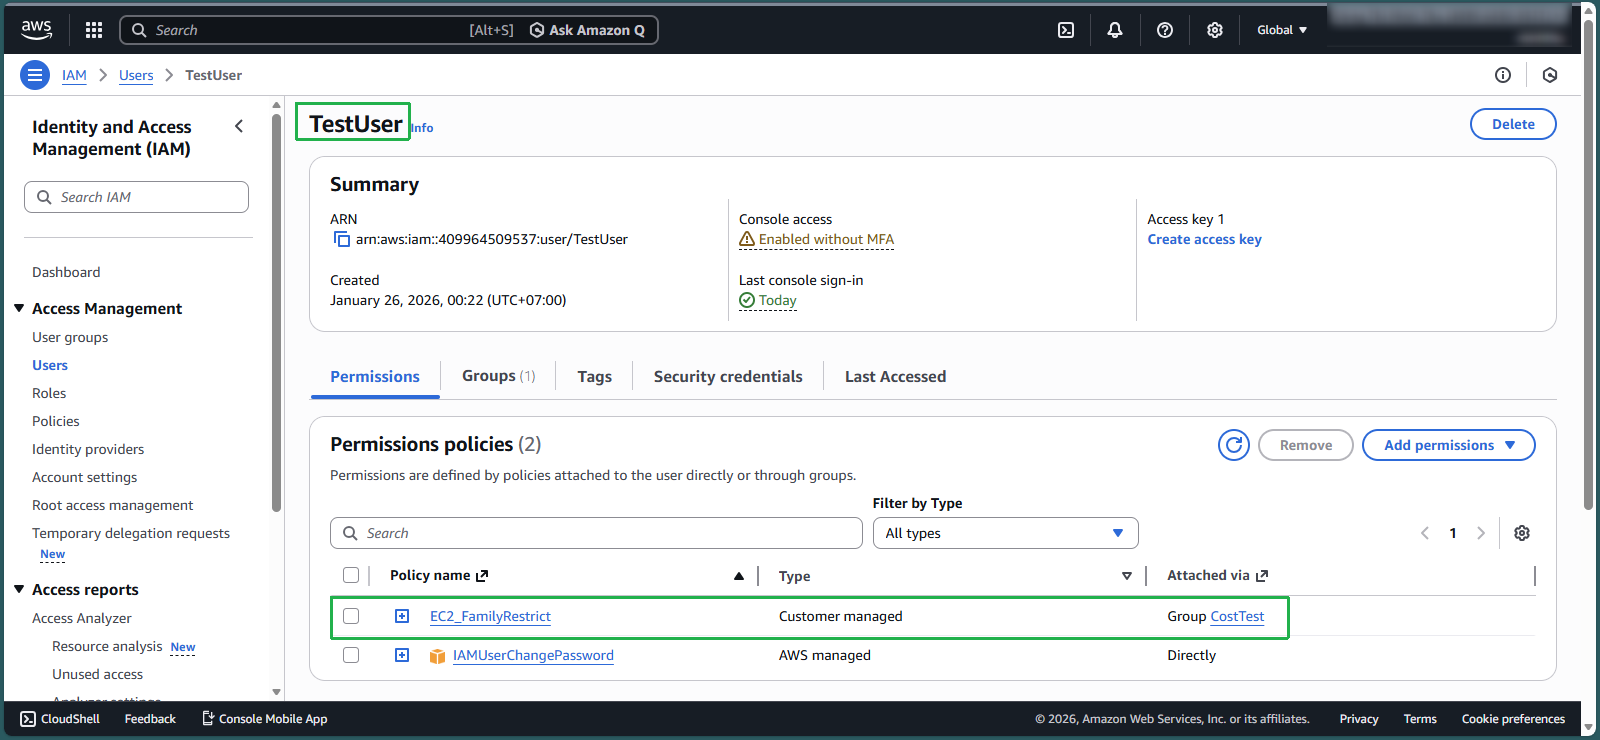Image resolution: width=1600 pixels, height=740 pixels.
Task: Click the Remove button
Action: (x=1306, y=445)
